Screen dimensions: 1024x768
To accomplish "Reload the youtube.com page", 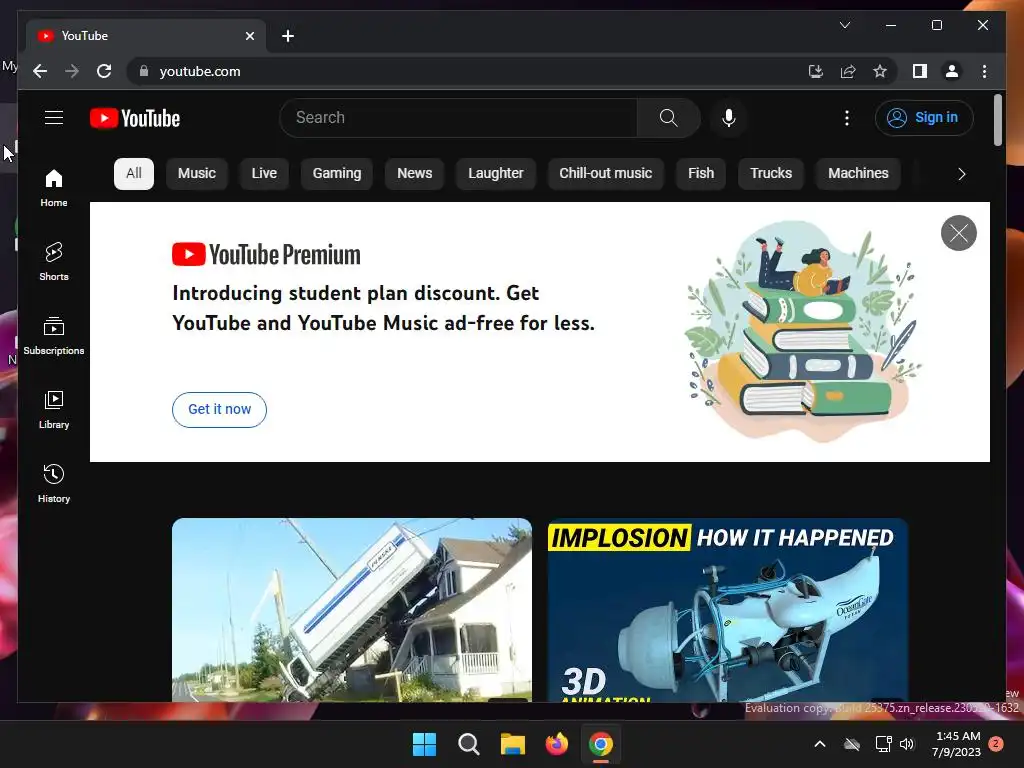I will [x=104, y=71].
